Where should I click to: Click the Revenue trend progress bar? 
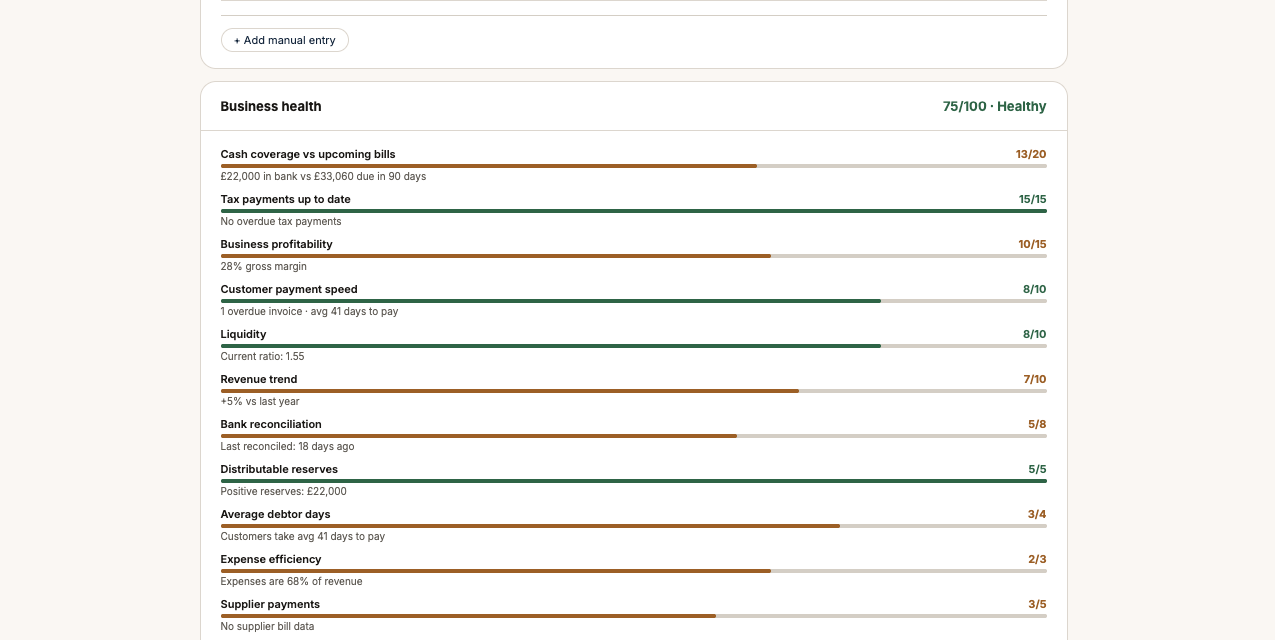tap(634, 391)
